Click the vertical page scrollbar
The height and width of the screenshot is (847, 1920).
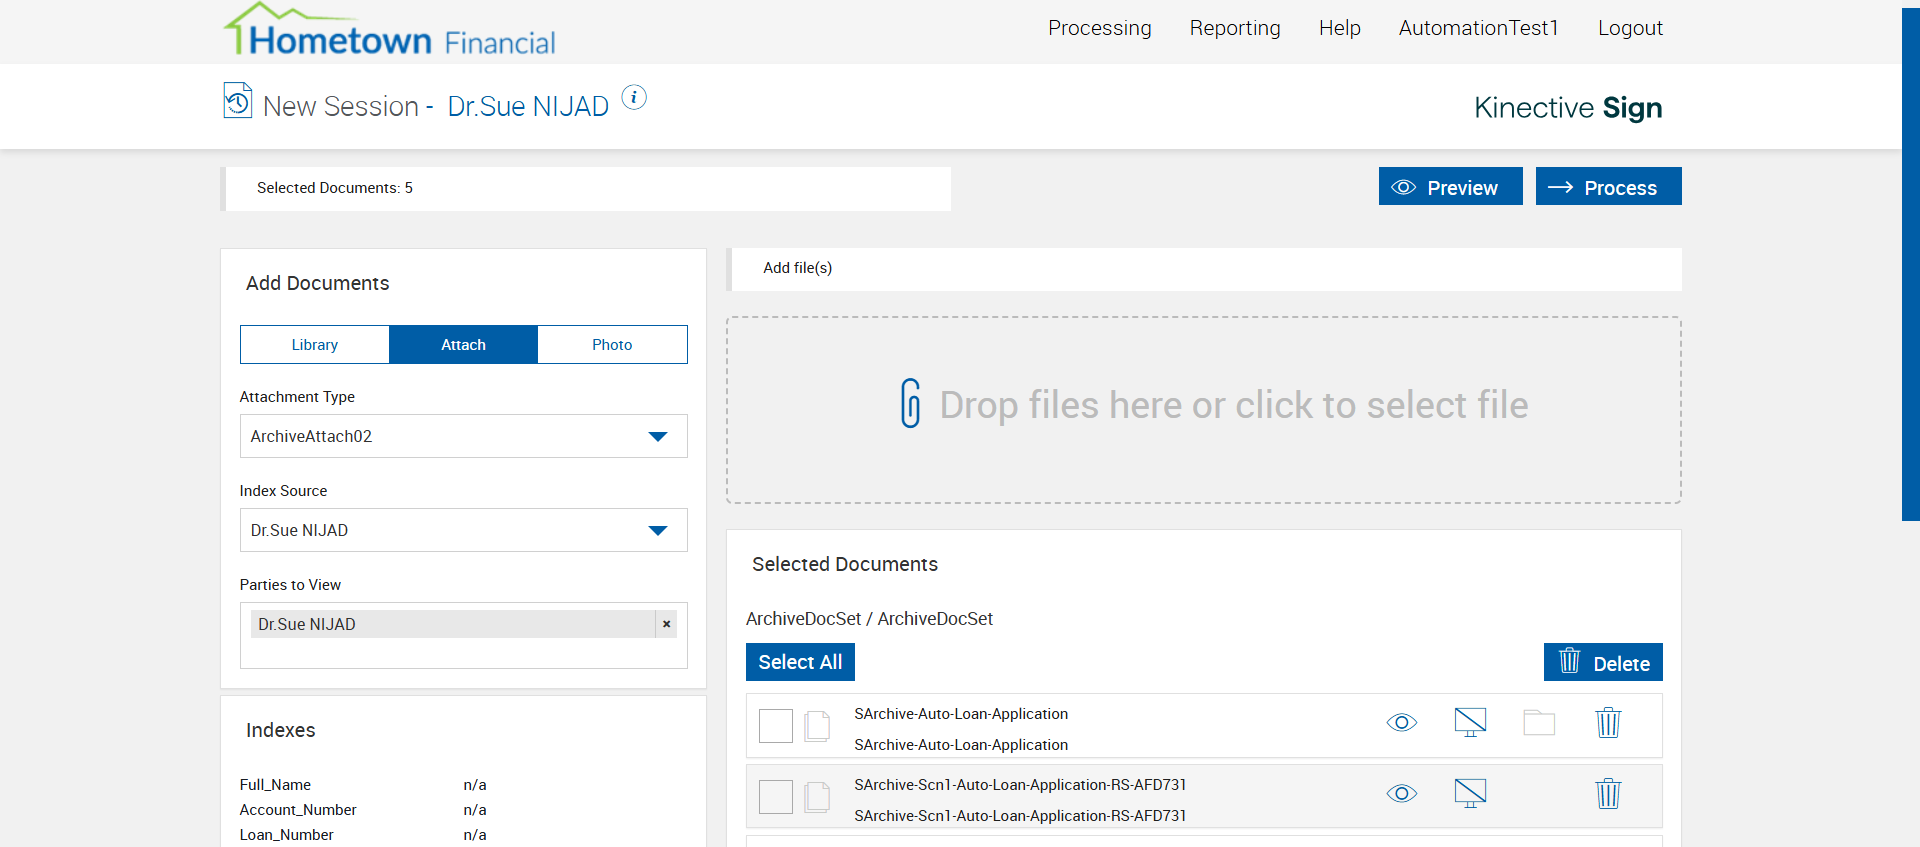1911,264
